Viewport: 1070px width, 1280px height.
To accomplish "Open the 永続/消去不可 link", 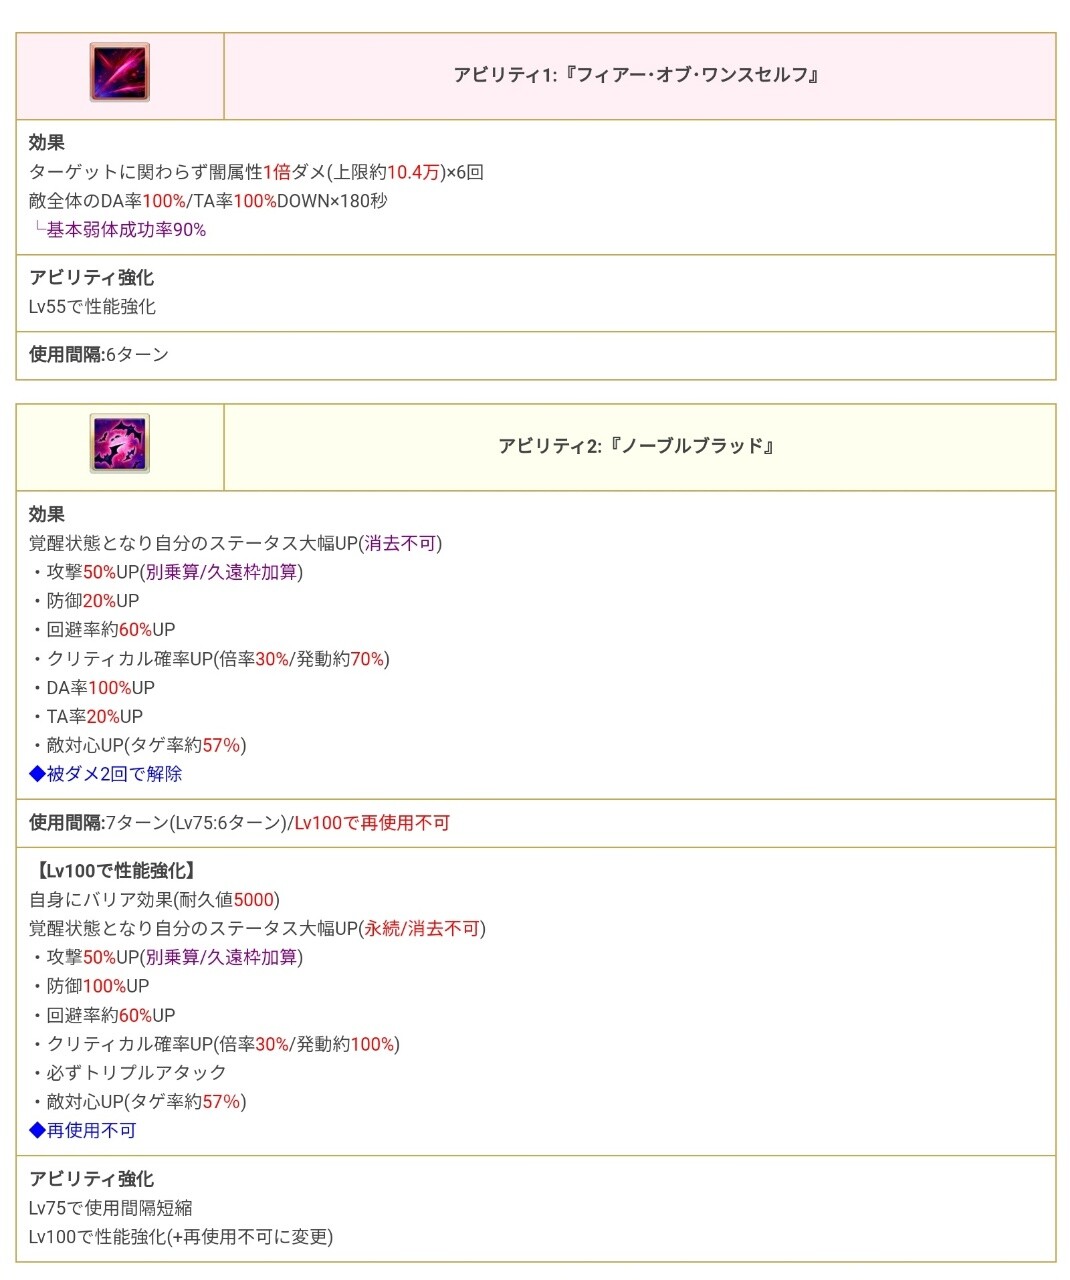I will tap(421, 928).
